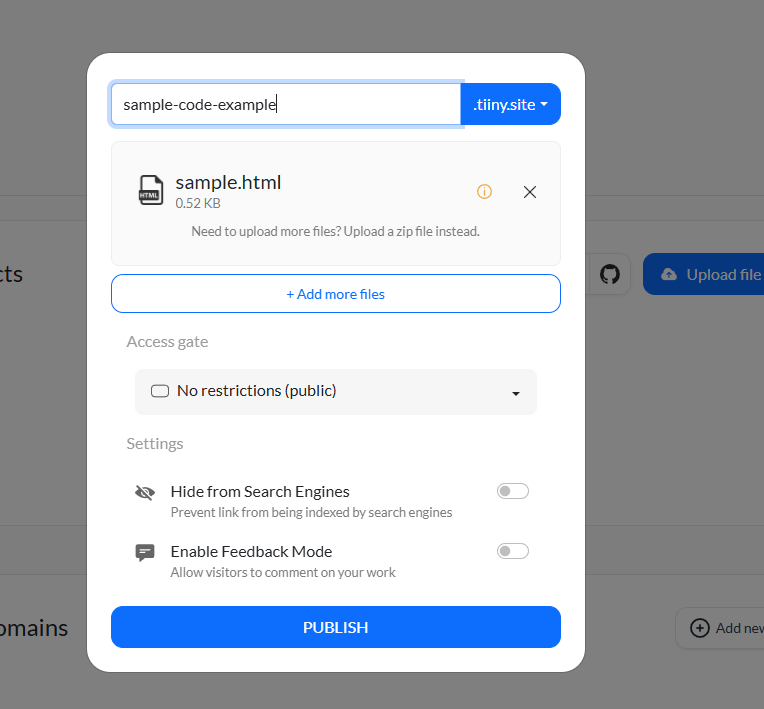The height and width of the screenshot is (709, 764).
Task: Enable the Hide from Search Engines switch
Action: [512, 491]
